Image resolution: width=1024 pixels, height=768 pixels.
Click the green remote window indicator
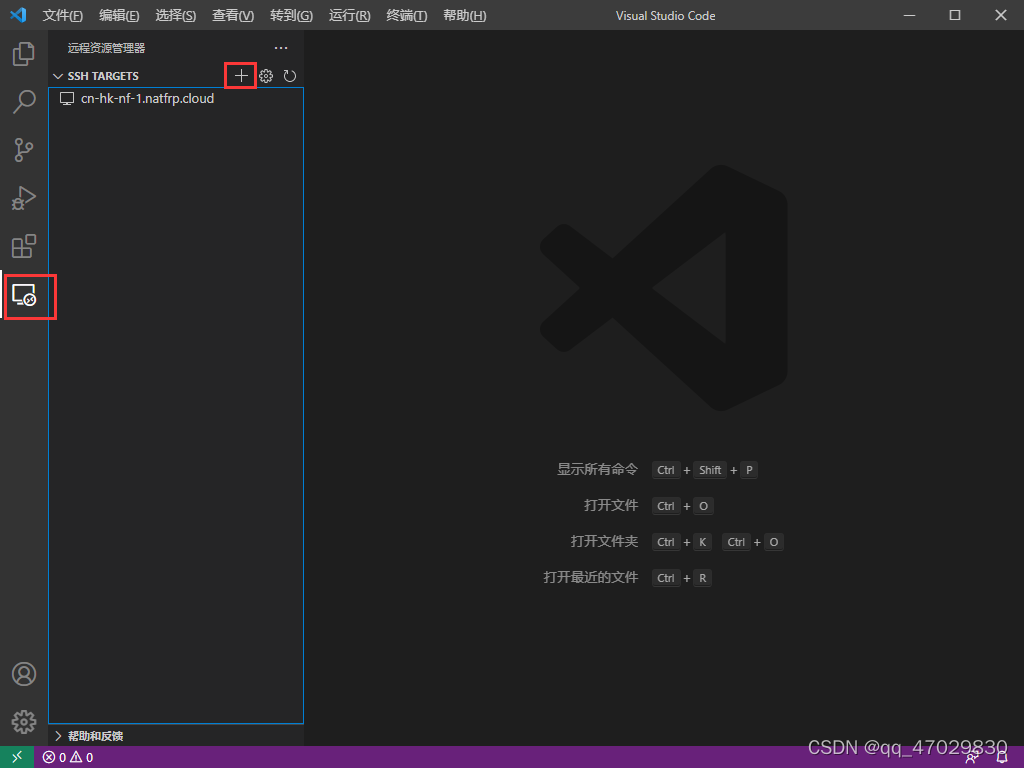pos(17,757)
